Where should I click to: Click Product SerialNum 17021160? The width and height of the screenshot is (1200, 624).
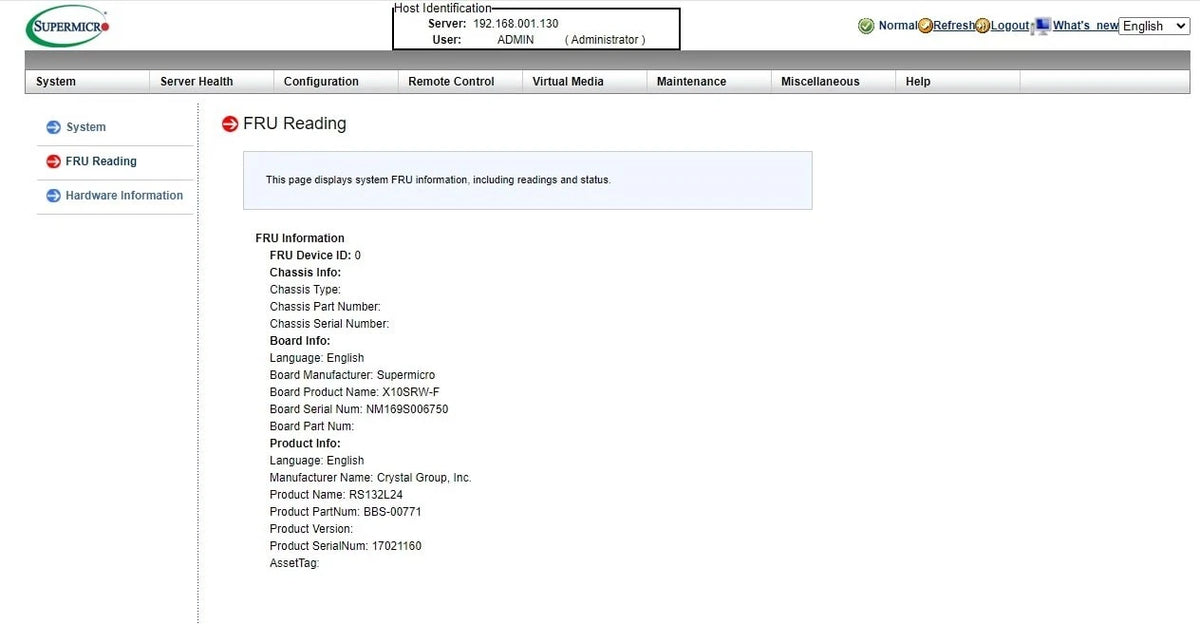pyautogui.click(x=345, y=546)
